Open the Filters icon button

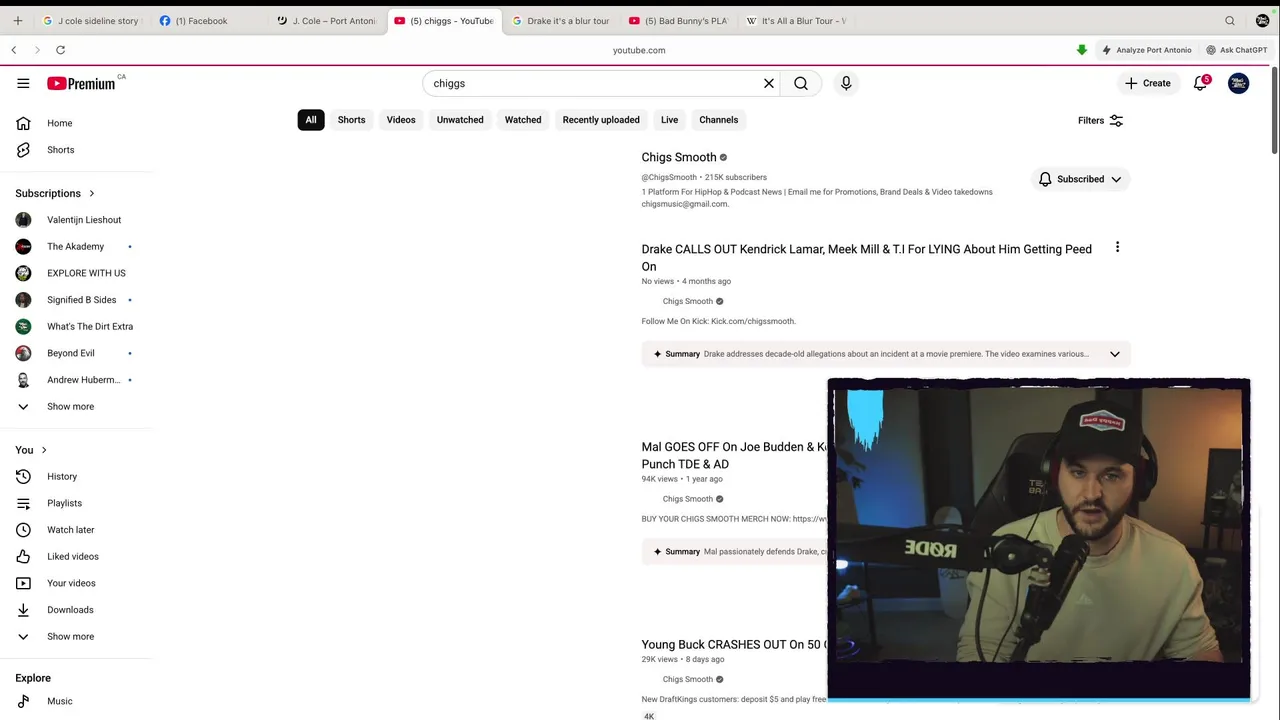pos(1116,120)
